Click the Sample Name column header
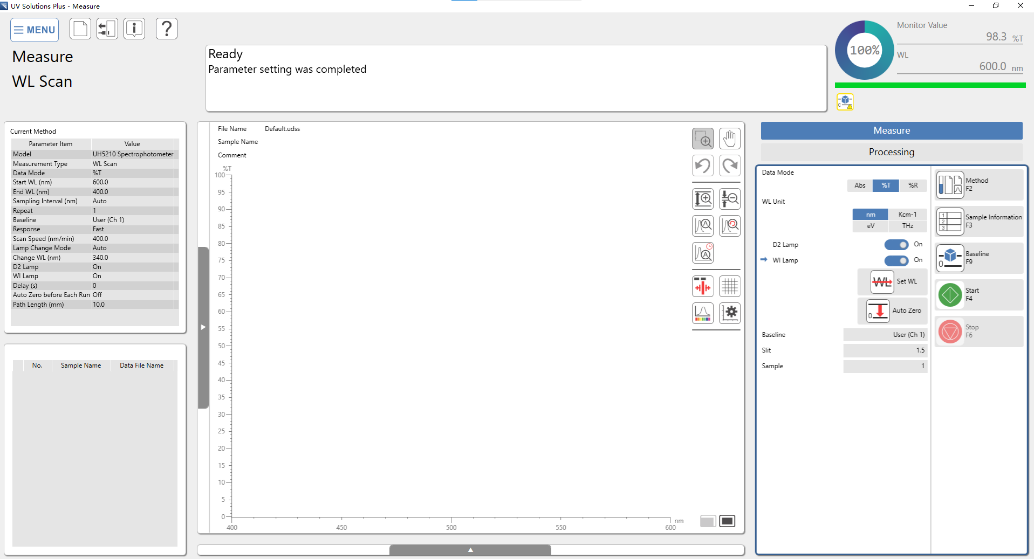Image resolution: width=1034 pixels, height=559 pixels. coord(81,365)
